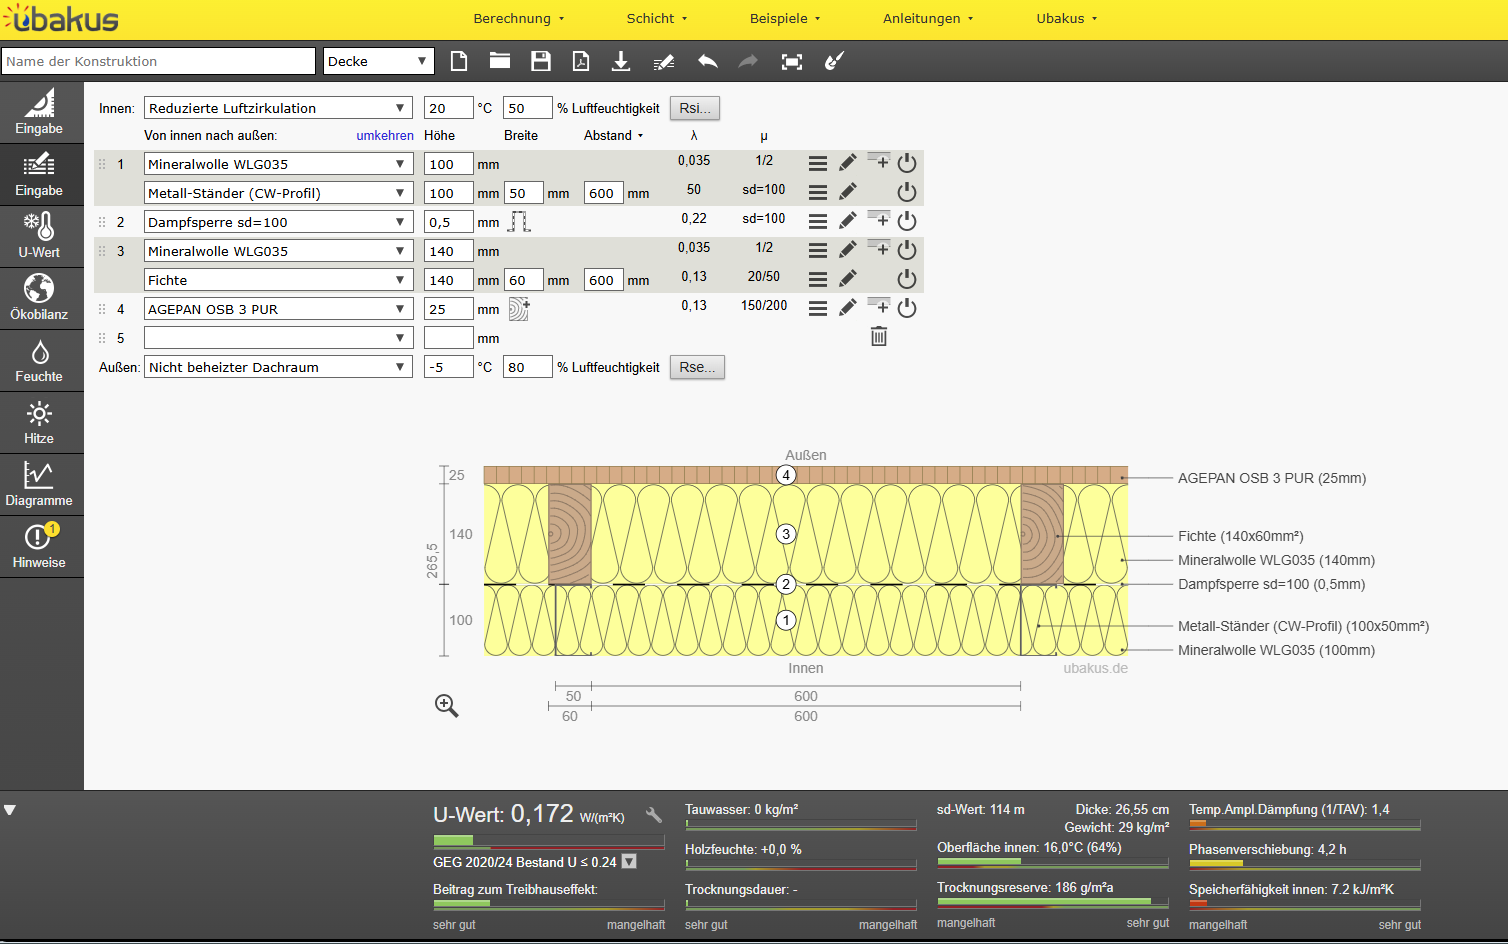This screenshot has width=1508, height=944.
Task: Toggle power icon for Dampfsperre layer
Action: [907, 221]
